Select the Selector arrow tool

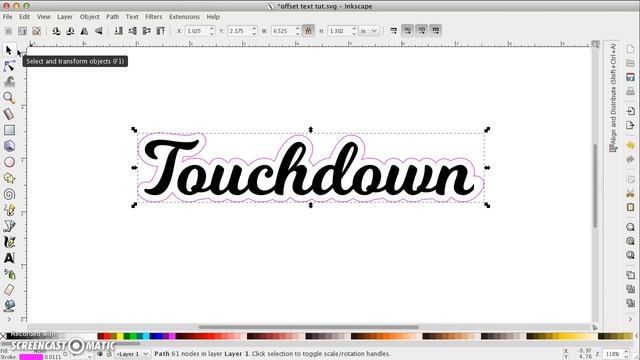click(9, 50)
